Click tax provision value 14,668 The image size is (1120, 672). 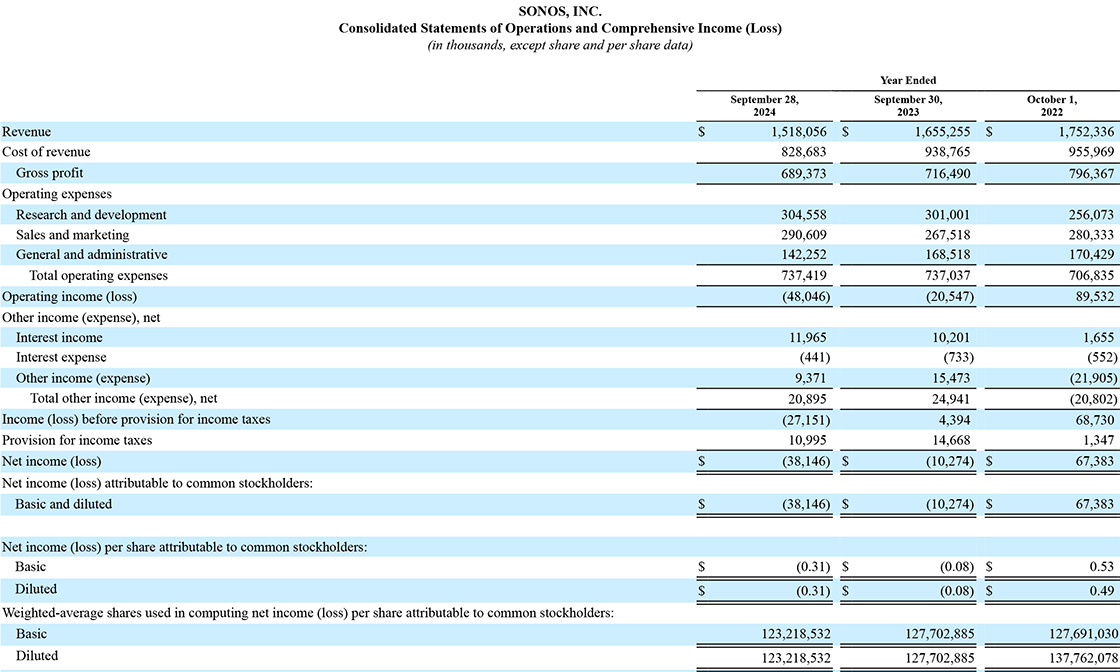click(x=951, y=441)
